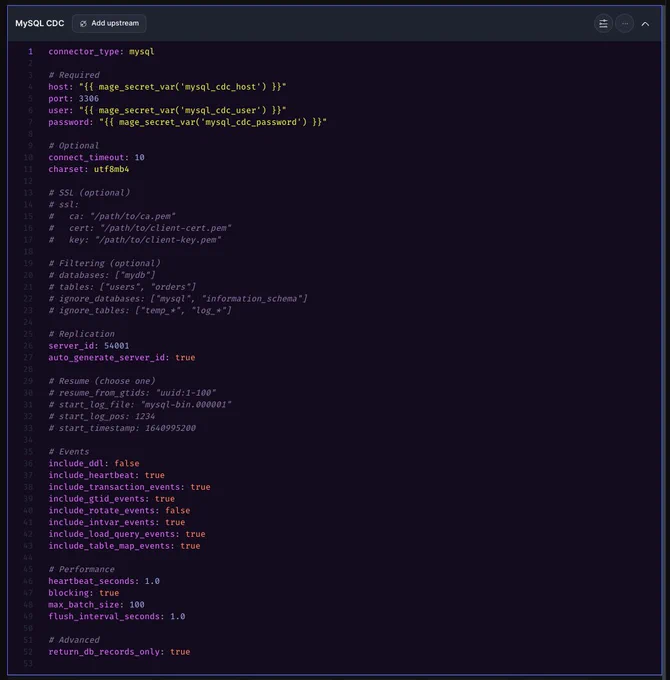Screen dimensions: 670x680
Task: Click the include_heartbeat: true line
Action: point(106,475)
